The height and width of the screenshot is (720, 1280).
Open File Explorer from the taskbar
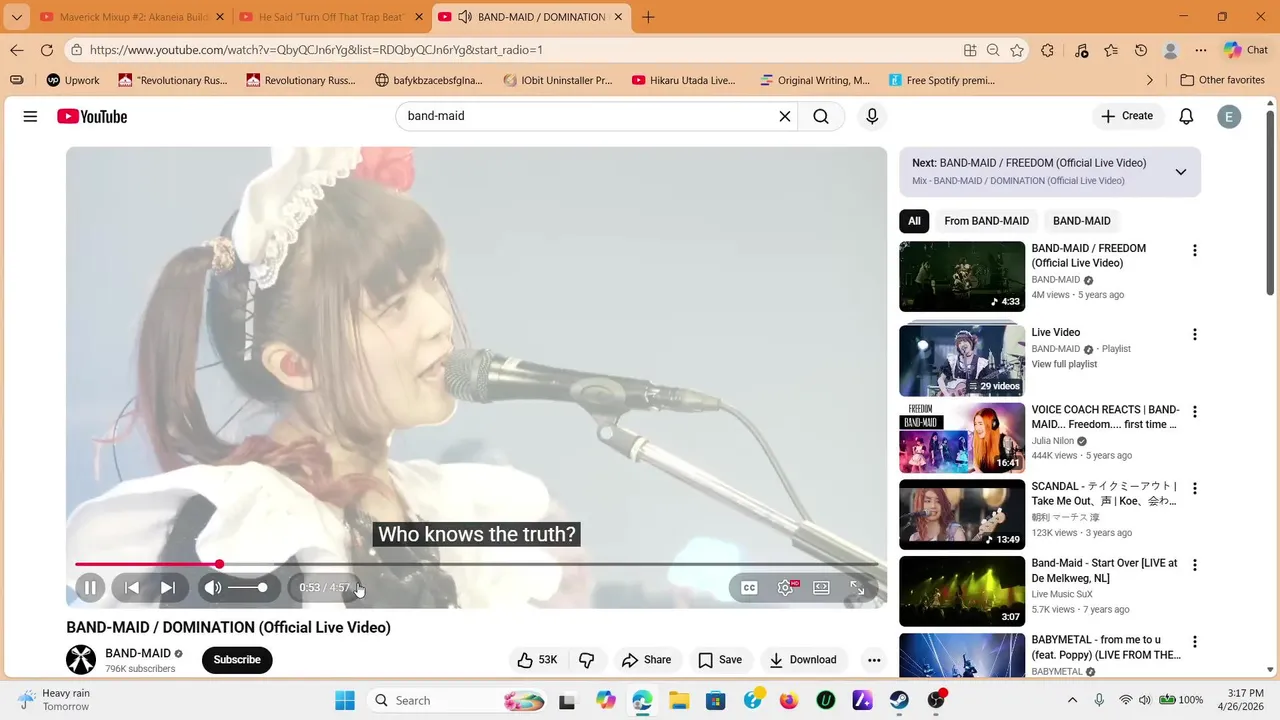679,700
